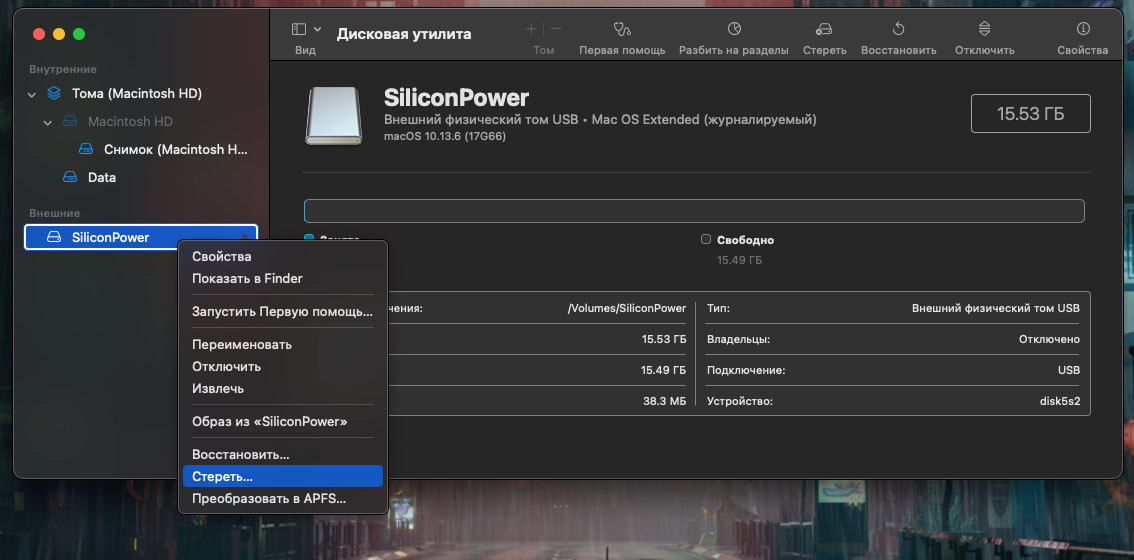The width and height of the screenshot is (1134, 560).
Task: Select the Data volume in sidebar
Action: pos(102,177)
